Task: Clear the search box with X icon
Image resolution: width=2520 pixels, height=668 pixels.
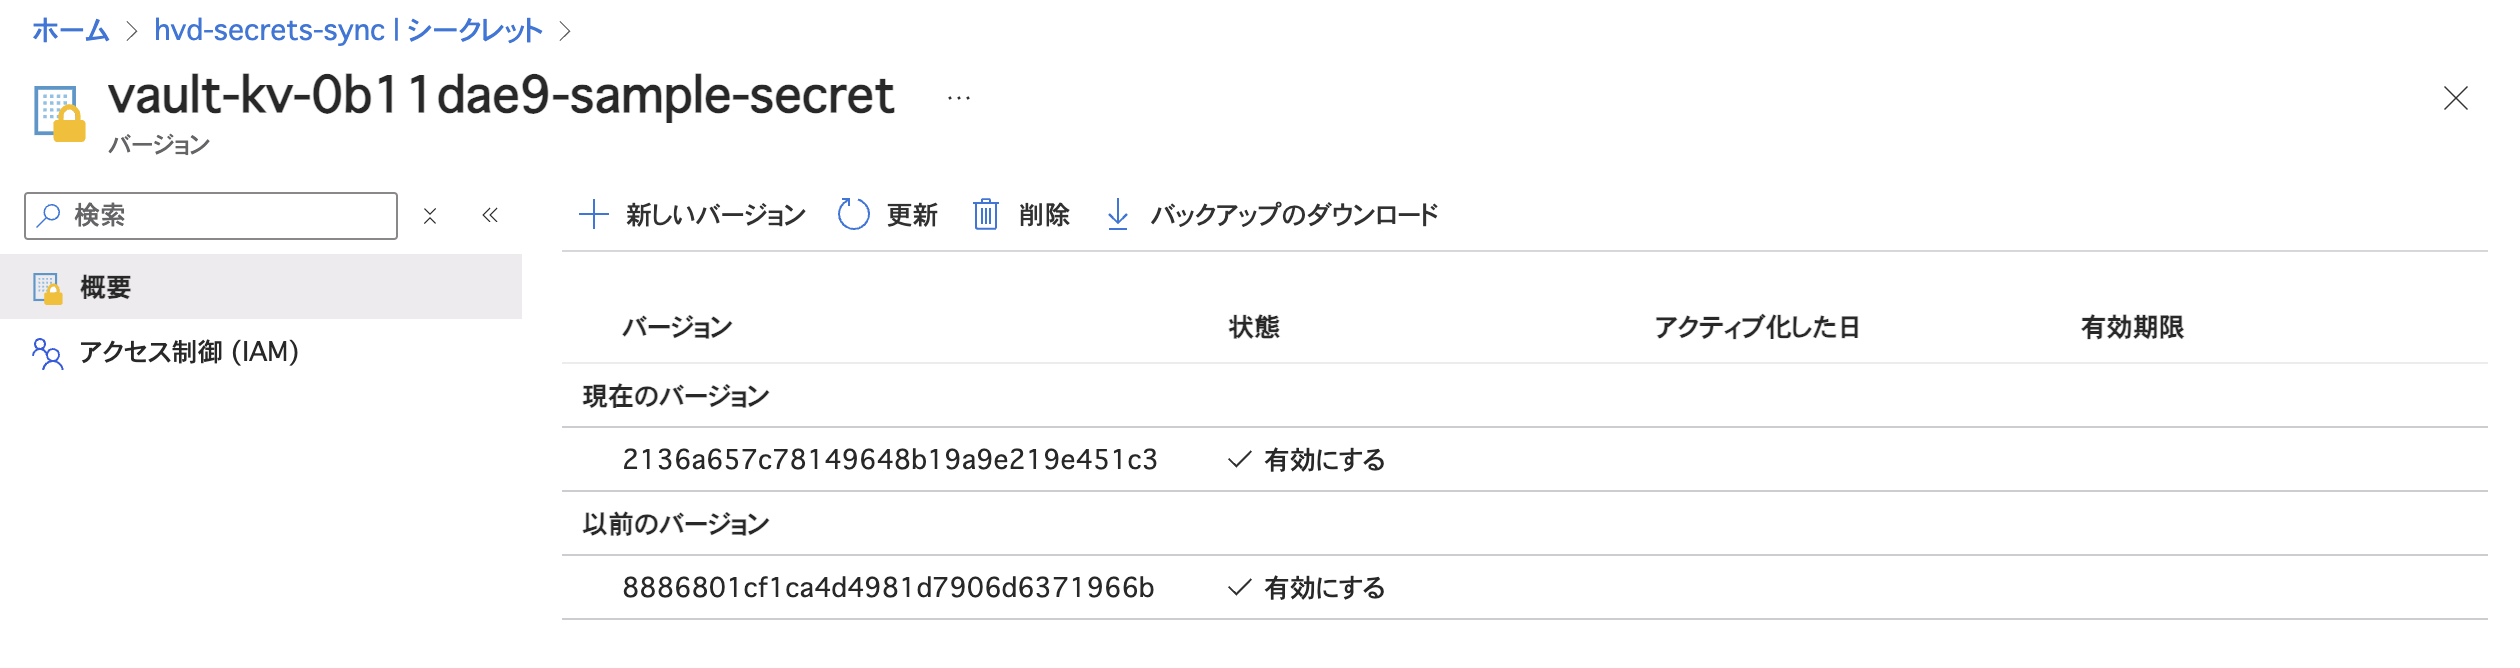Action: pos(430,216)
